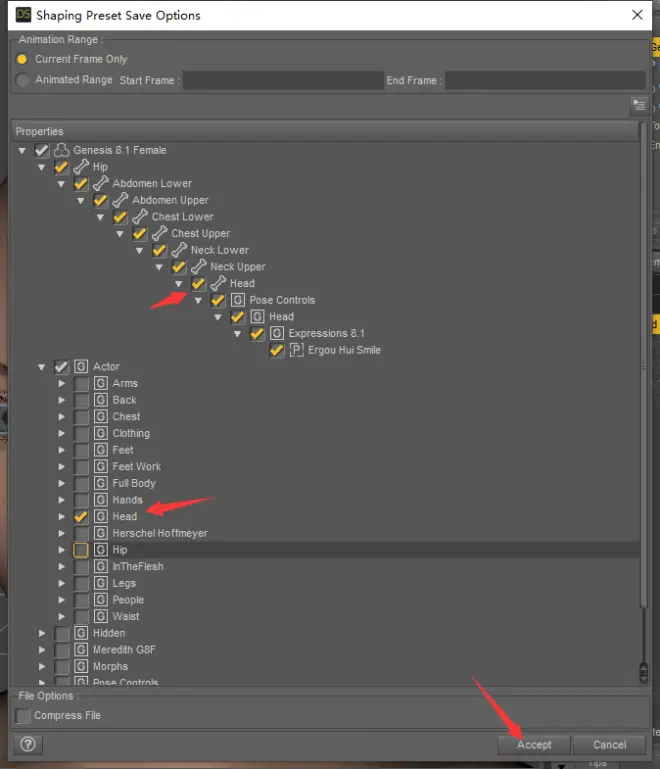Collapse the Neck Upper bone node
The width and height of the screenshot is (660, 769).
click(x=159, y=267)
